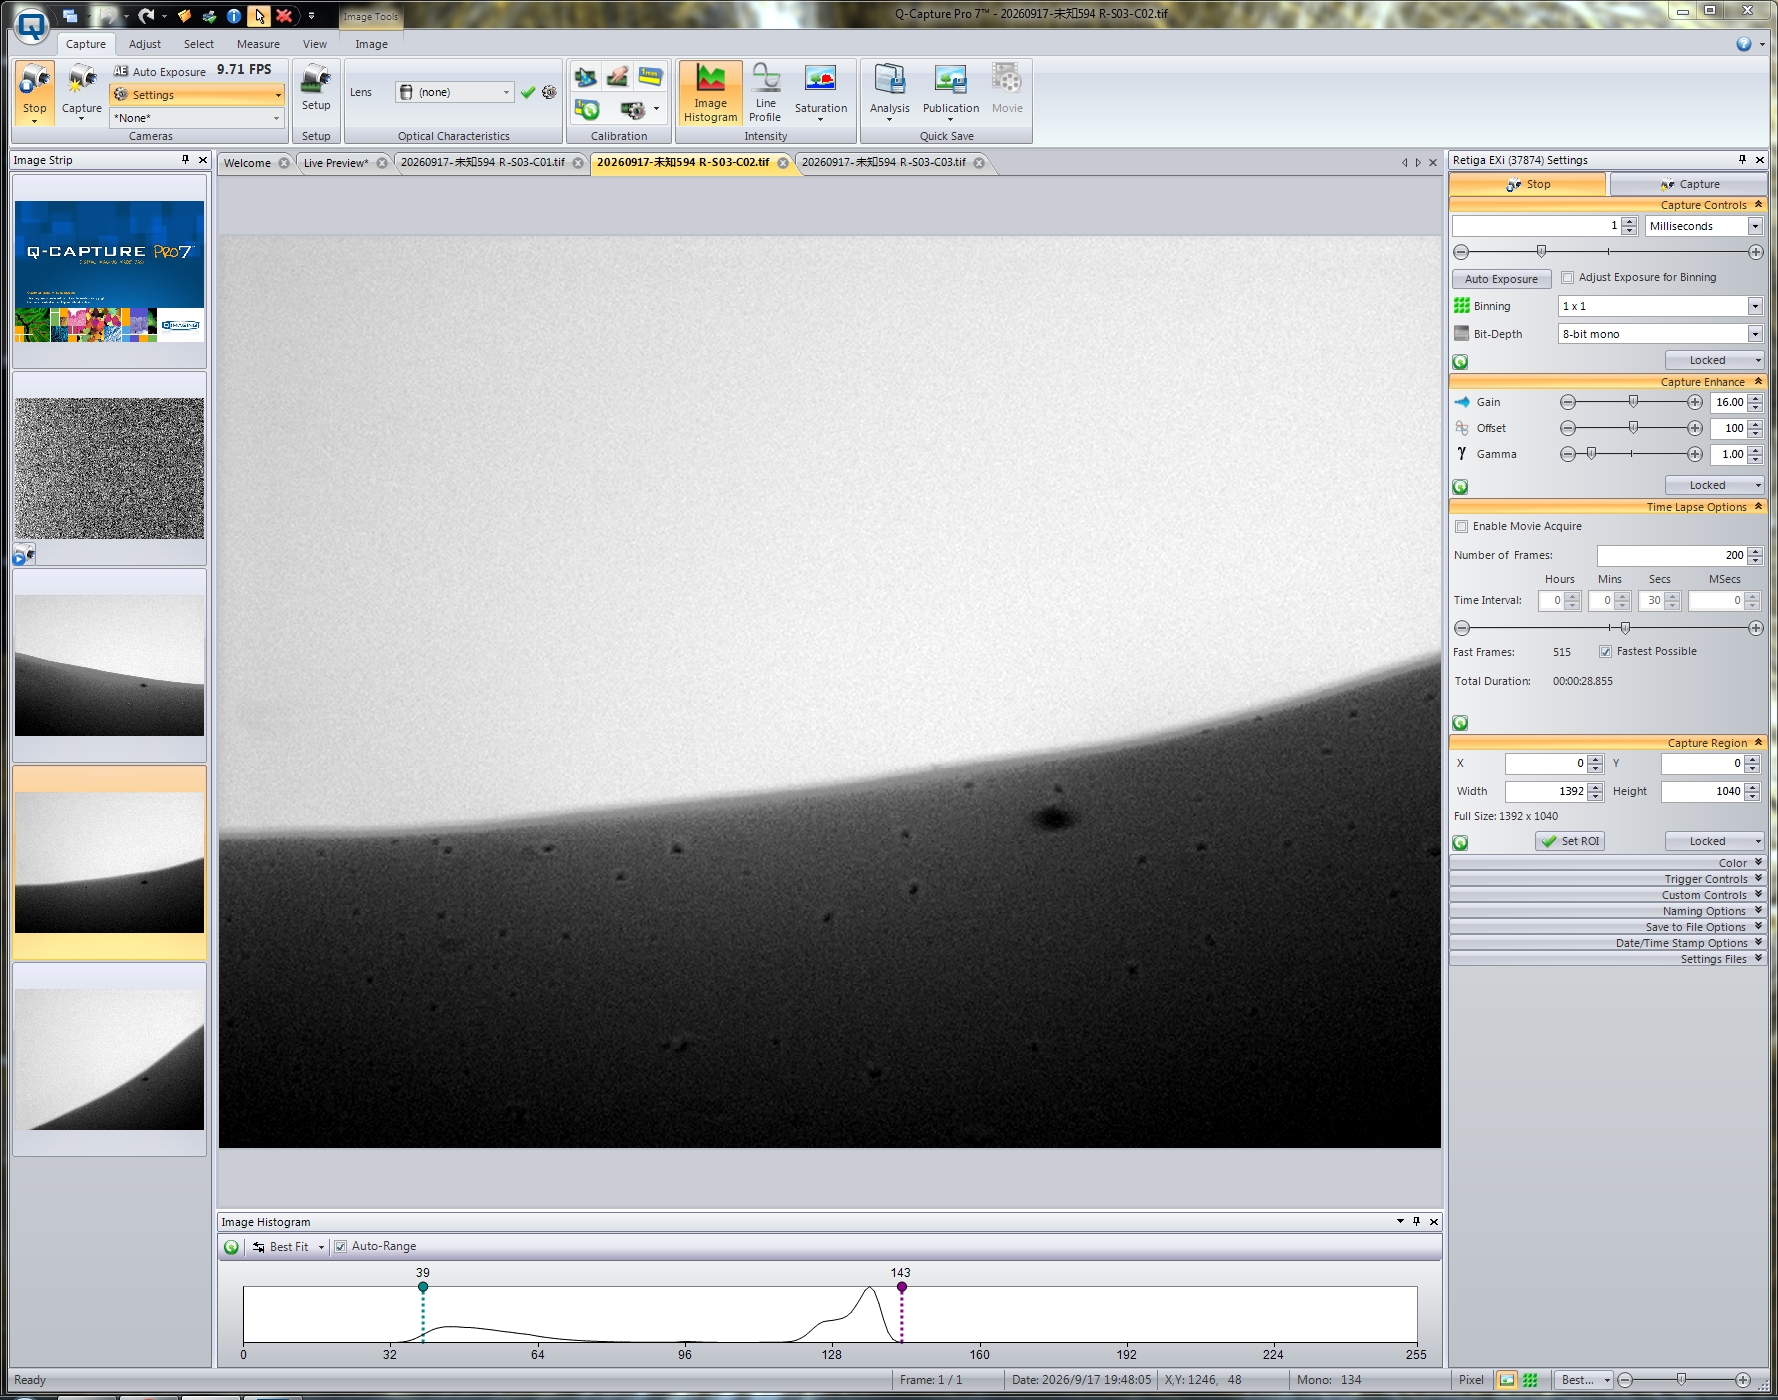Open the Lens (none) dropdown
1778x1400 pixels.
(x=505, y=92)
